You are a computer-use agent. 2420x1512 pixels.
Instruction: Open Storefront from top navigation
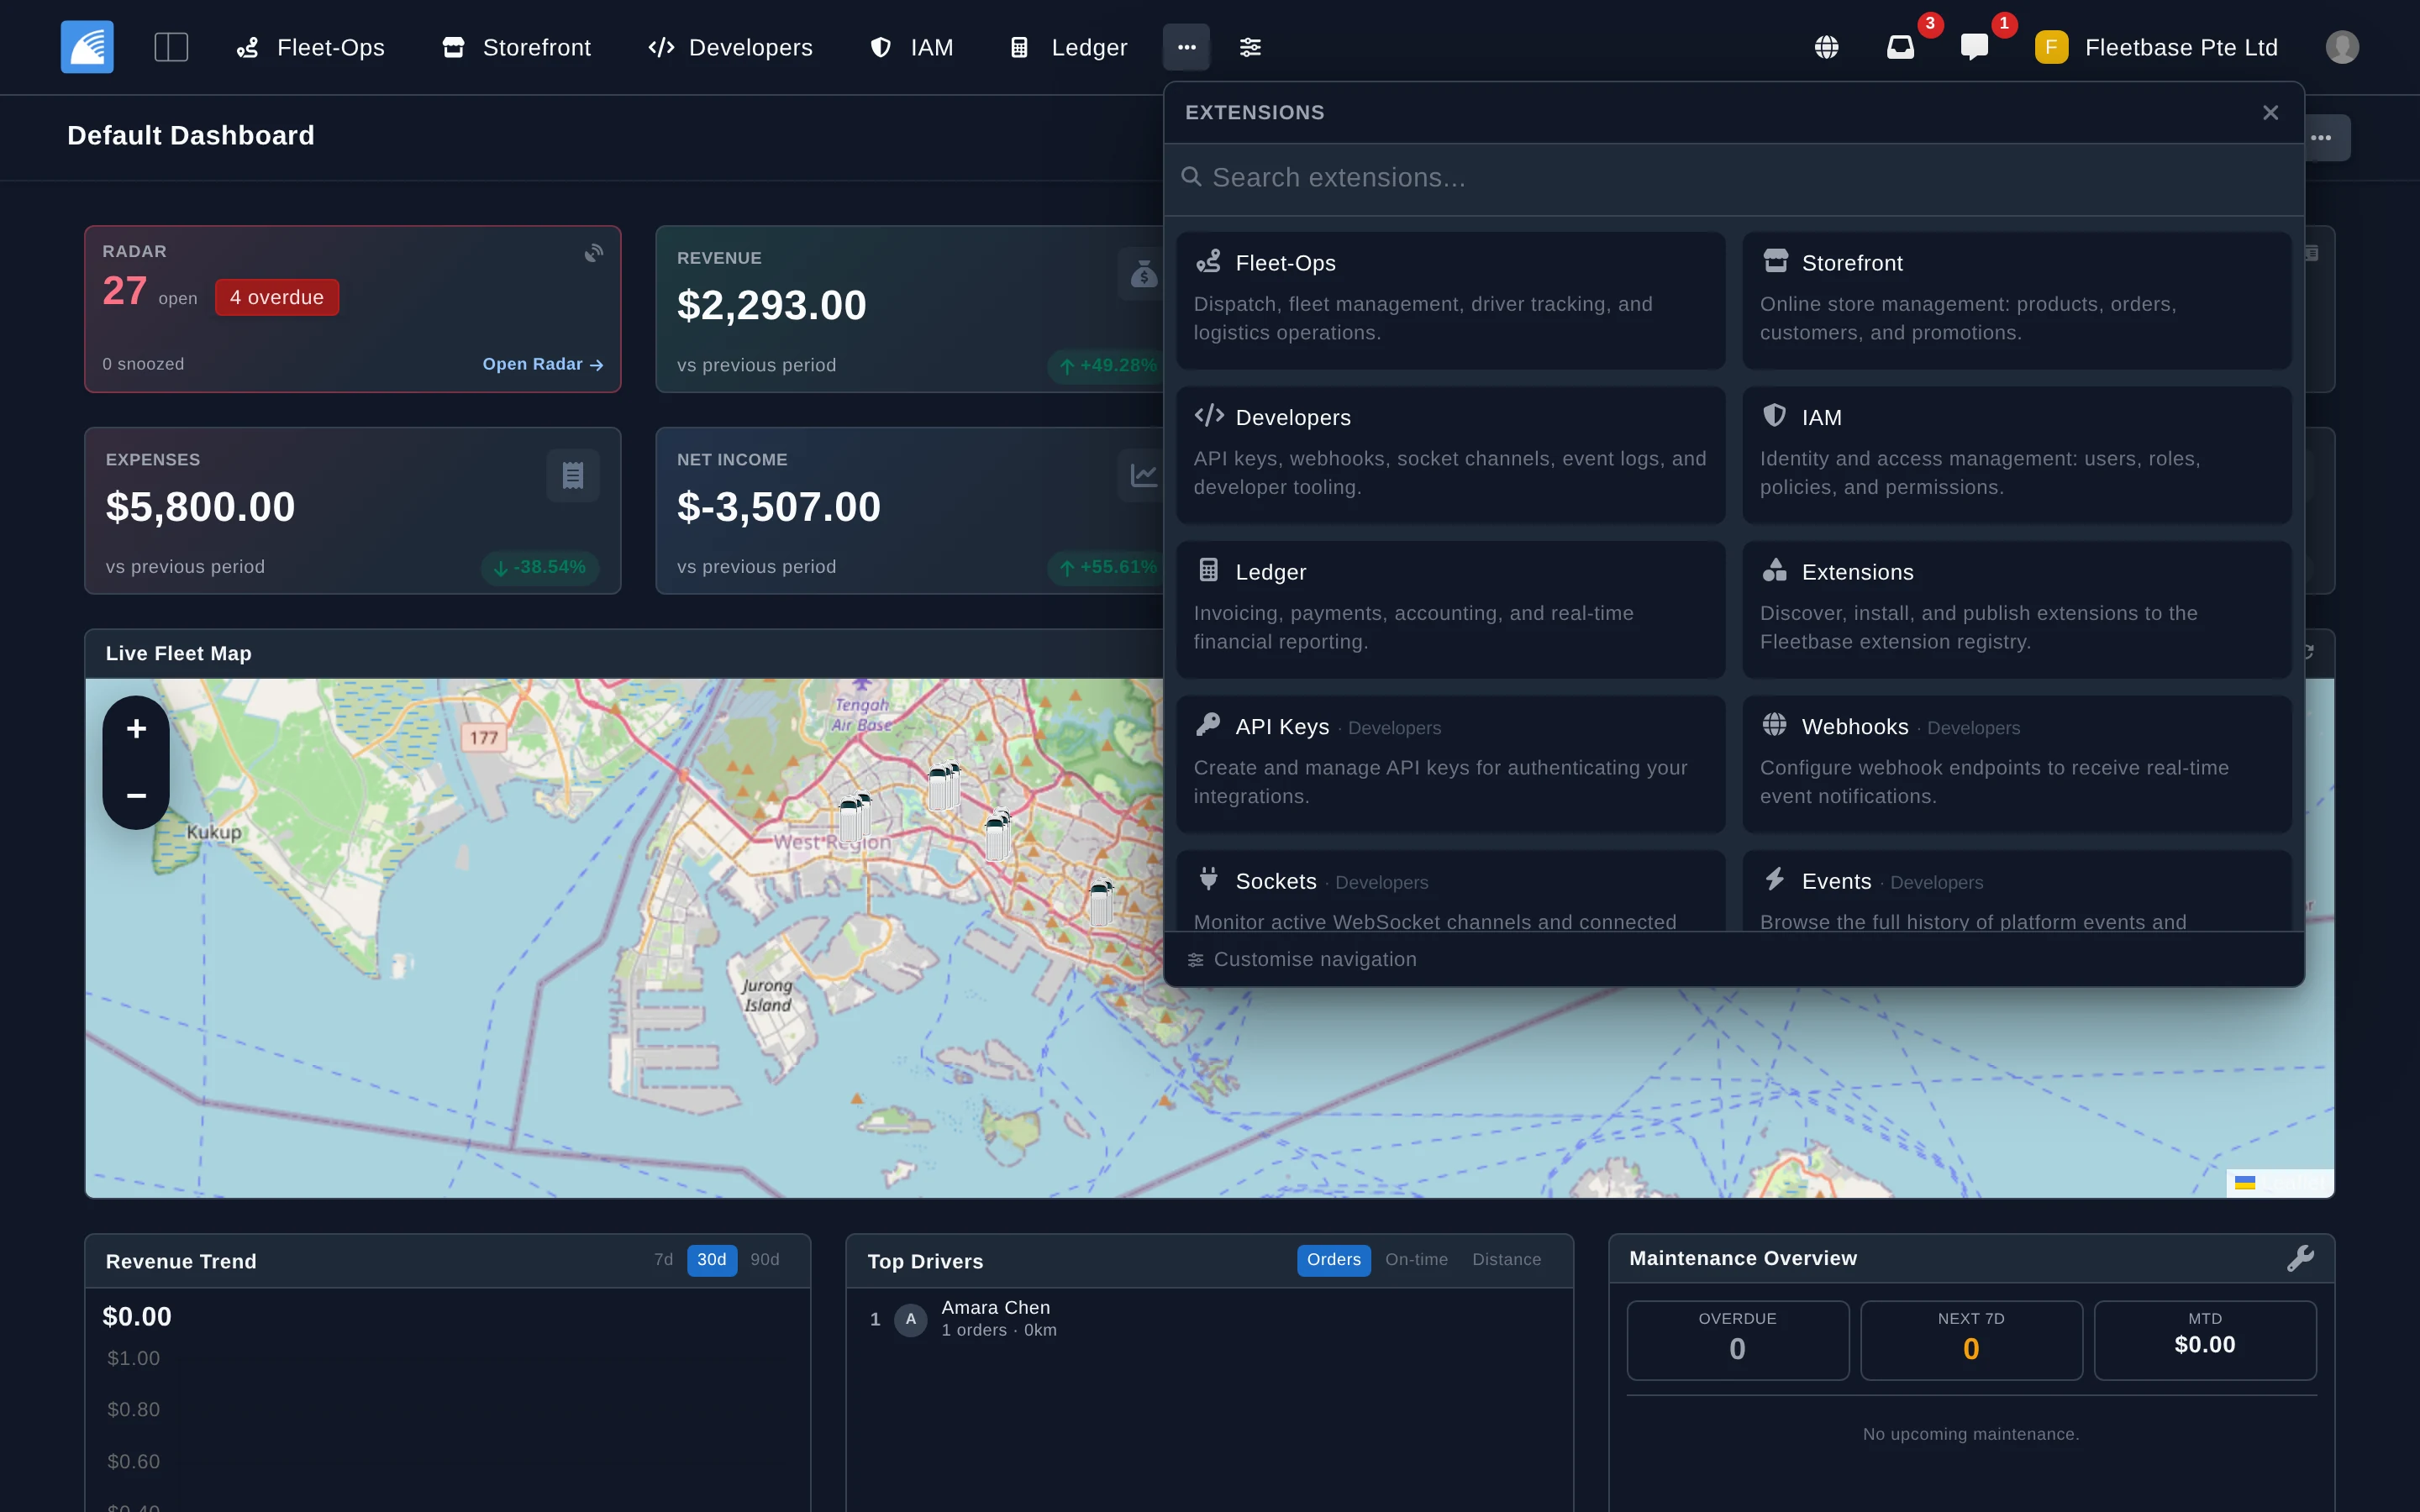[516, 47]
